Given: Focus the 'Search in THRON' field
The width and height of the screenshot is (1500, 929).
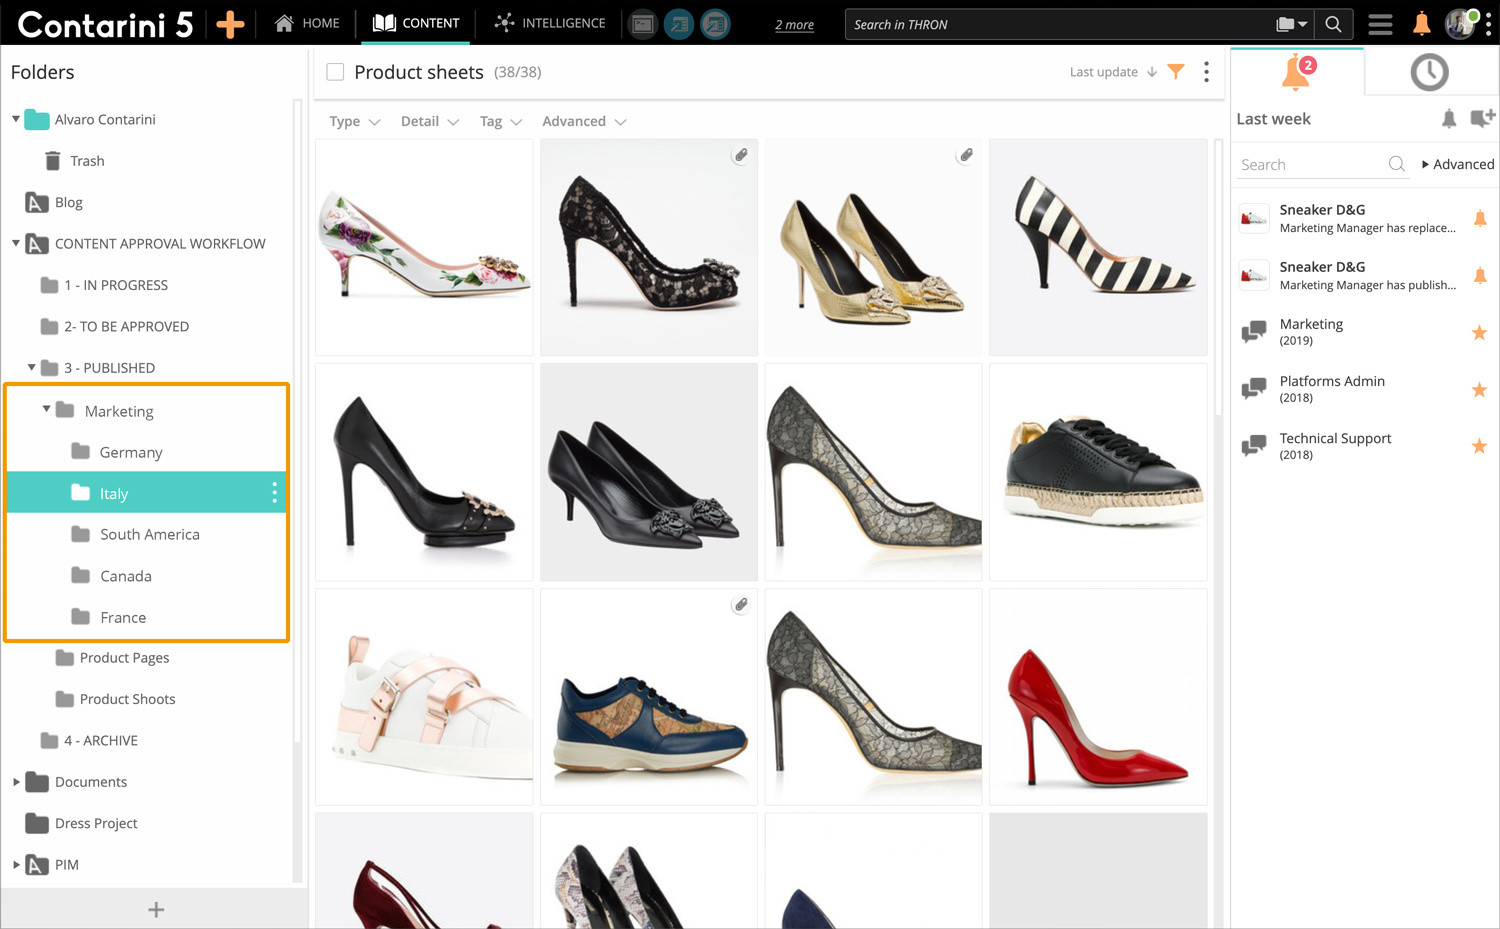Looking at the screenshot, I should tap(1060, 24).
